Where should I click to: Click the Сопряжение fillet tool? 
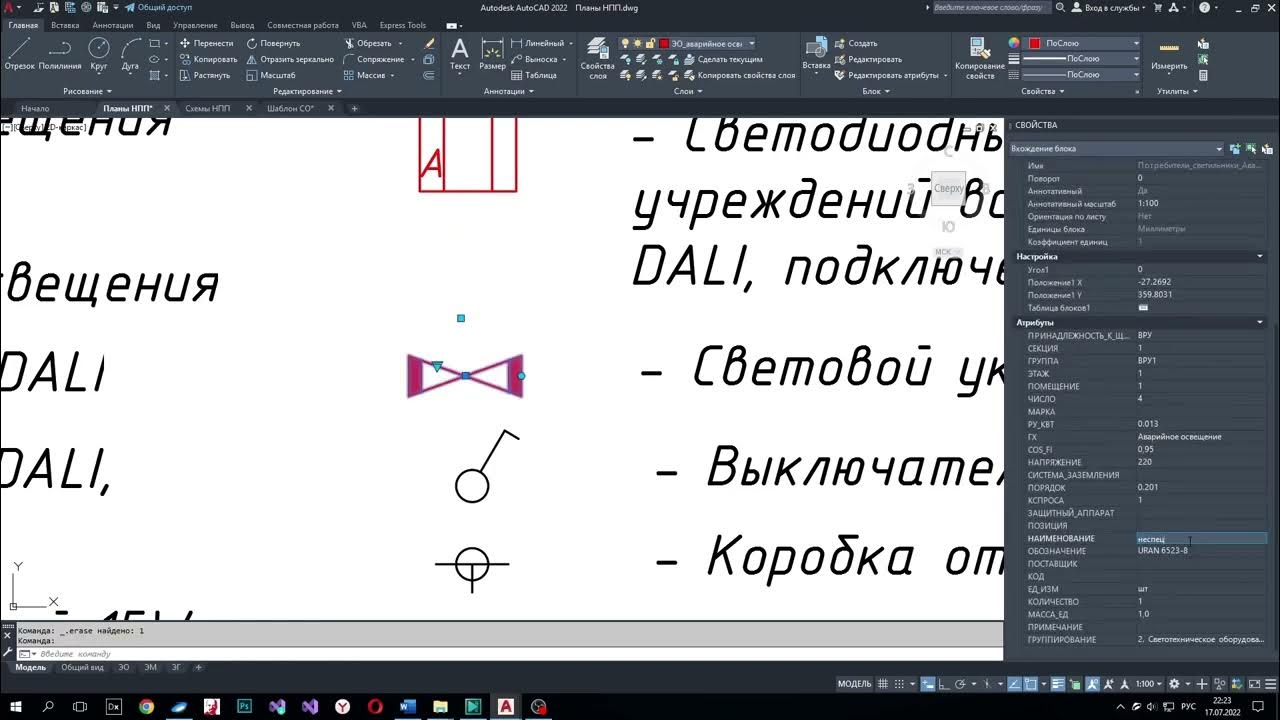pos(372,59)
